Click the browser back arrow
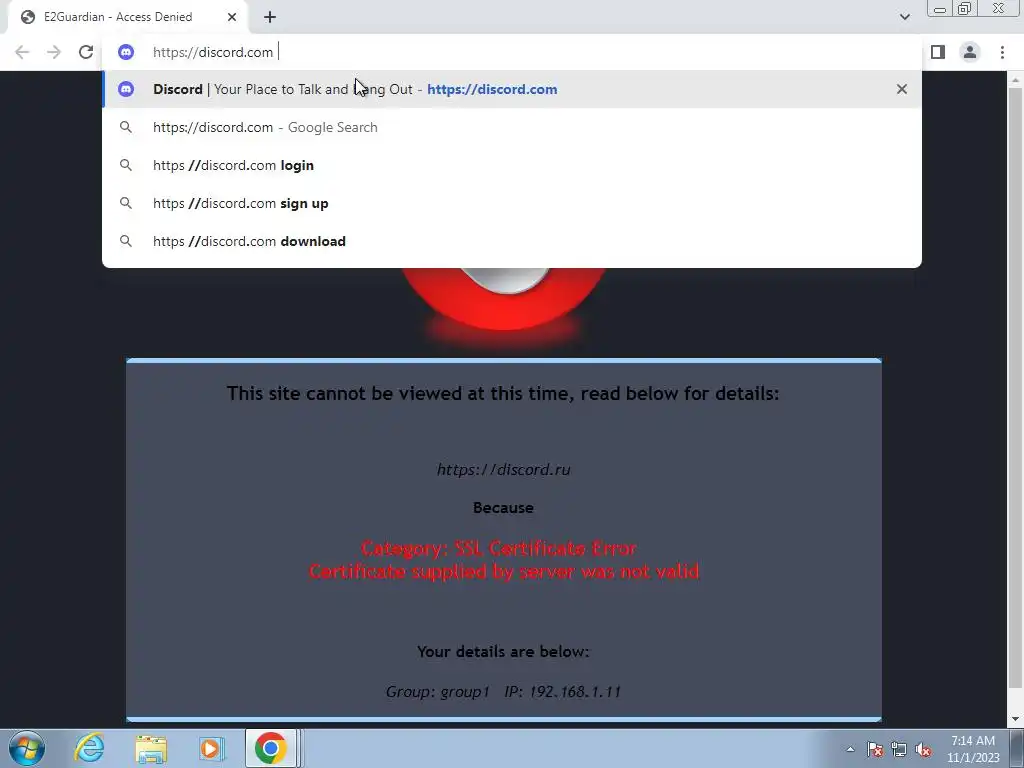Viewport: 1024px width, 768px height. (22, 52)
